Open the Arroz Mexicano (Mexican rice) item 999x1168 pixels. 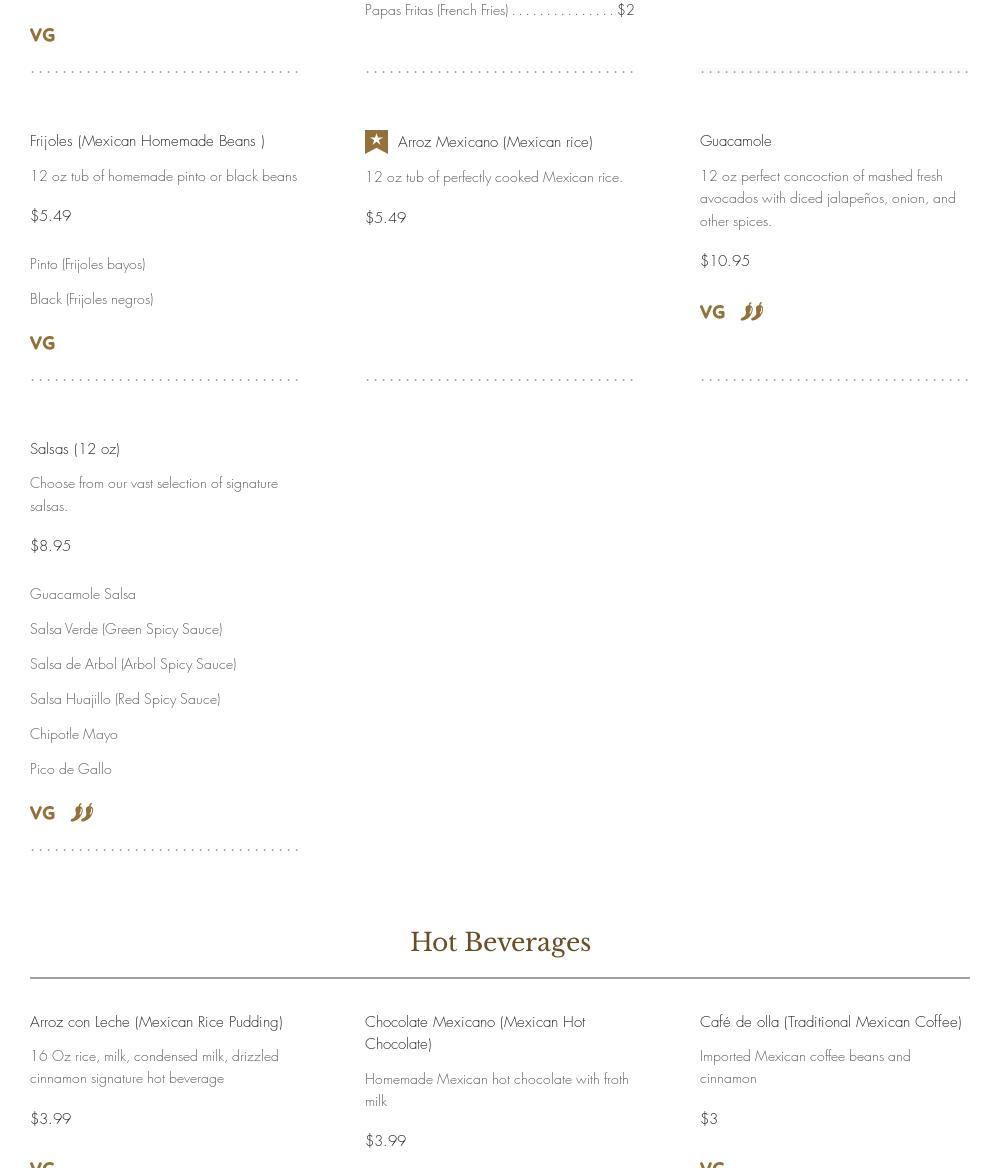pyautogui.click(x=495, y=142)
